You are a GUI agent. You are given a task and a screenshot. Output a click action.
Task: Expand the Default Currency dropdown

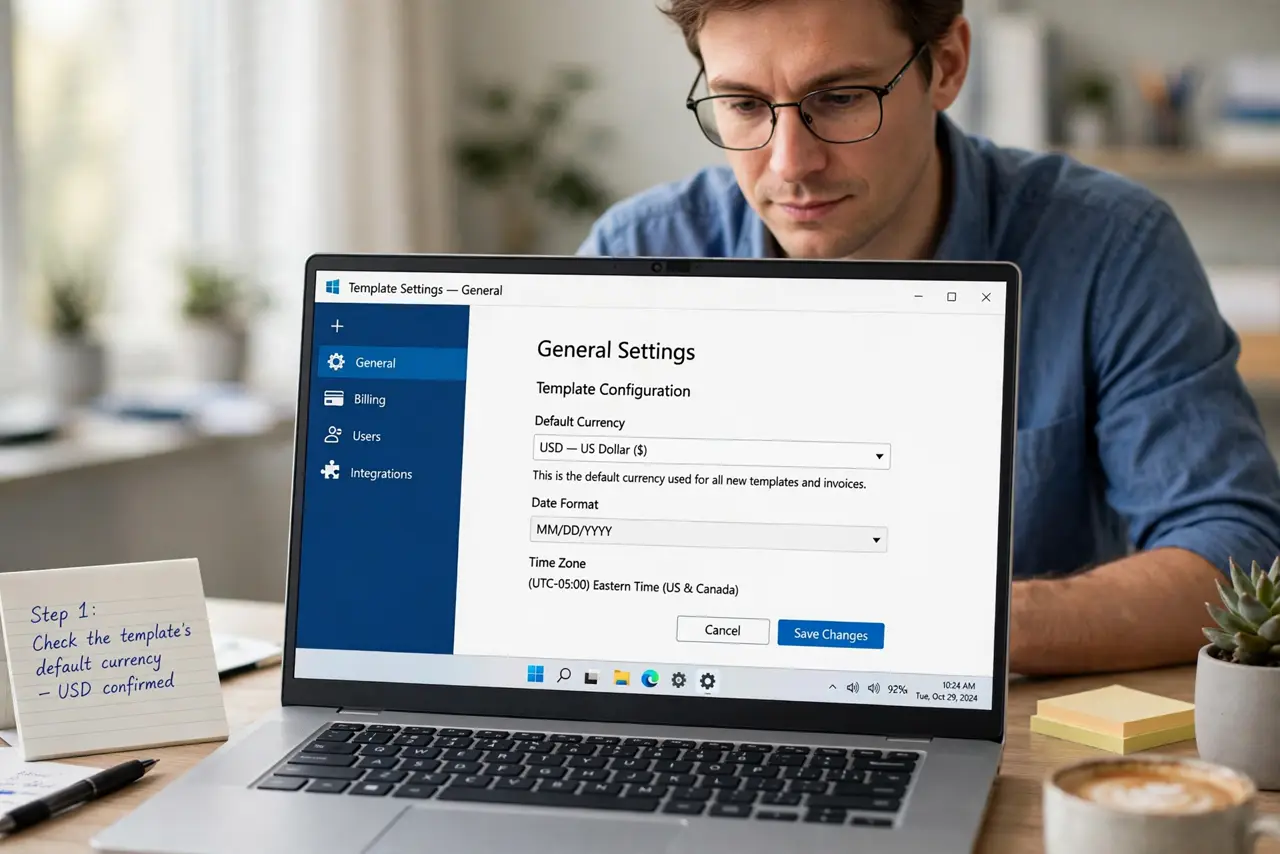click(712, 452)
